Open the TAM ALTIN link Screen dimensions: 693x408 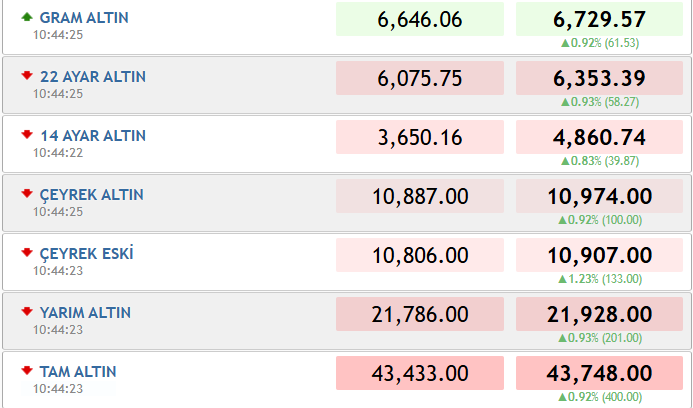[x=78, y=372]
